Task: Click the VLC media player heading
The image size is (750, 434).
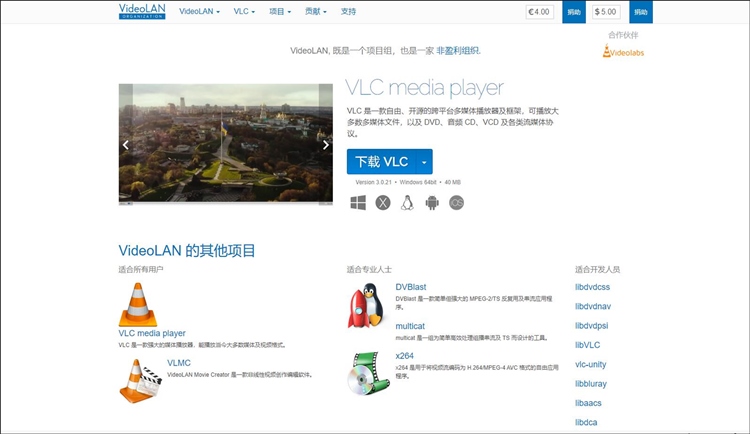Action: tap(424, 88)
